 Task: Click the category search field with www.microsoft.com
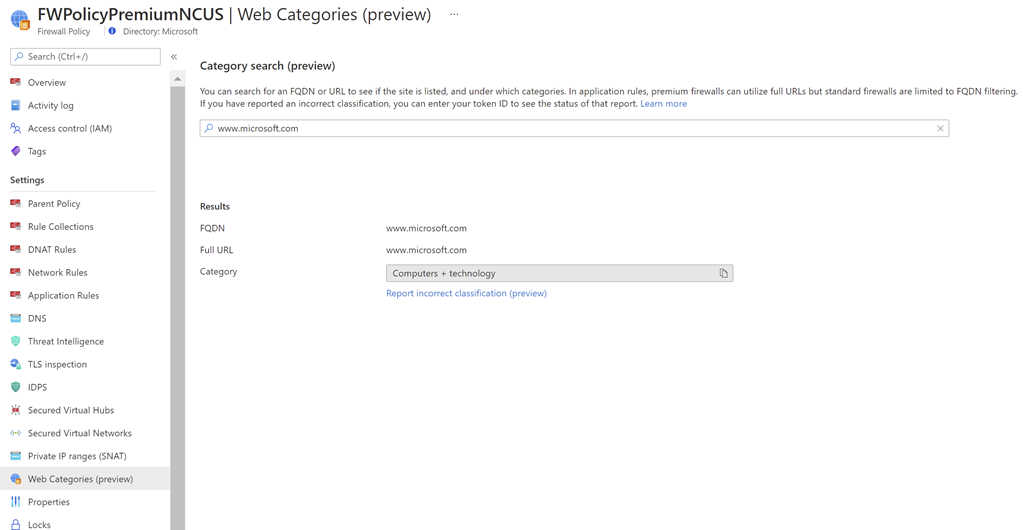(574, 129)
